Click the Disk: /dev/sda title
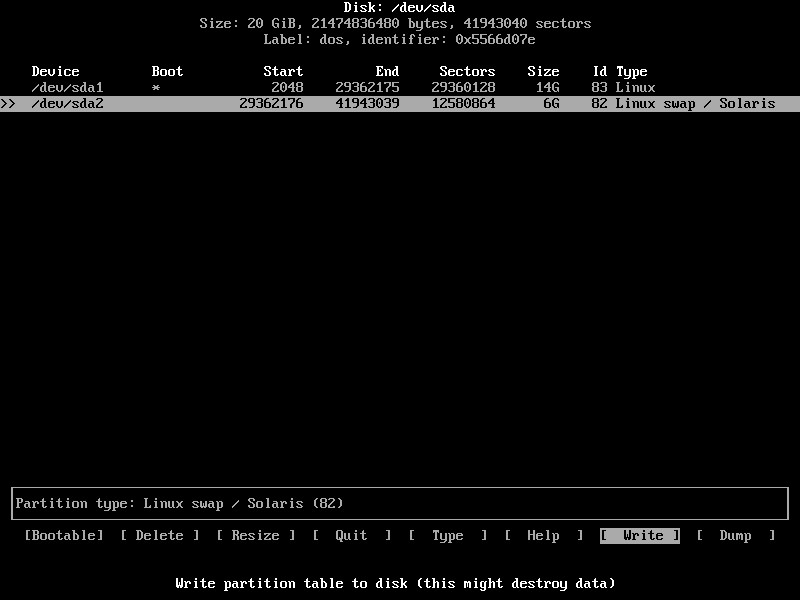Image resolution: width=800 pixels, height=600 pixels. click(x=400, y=8)
